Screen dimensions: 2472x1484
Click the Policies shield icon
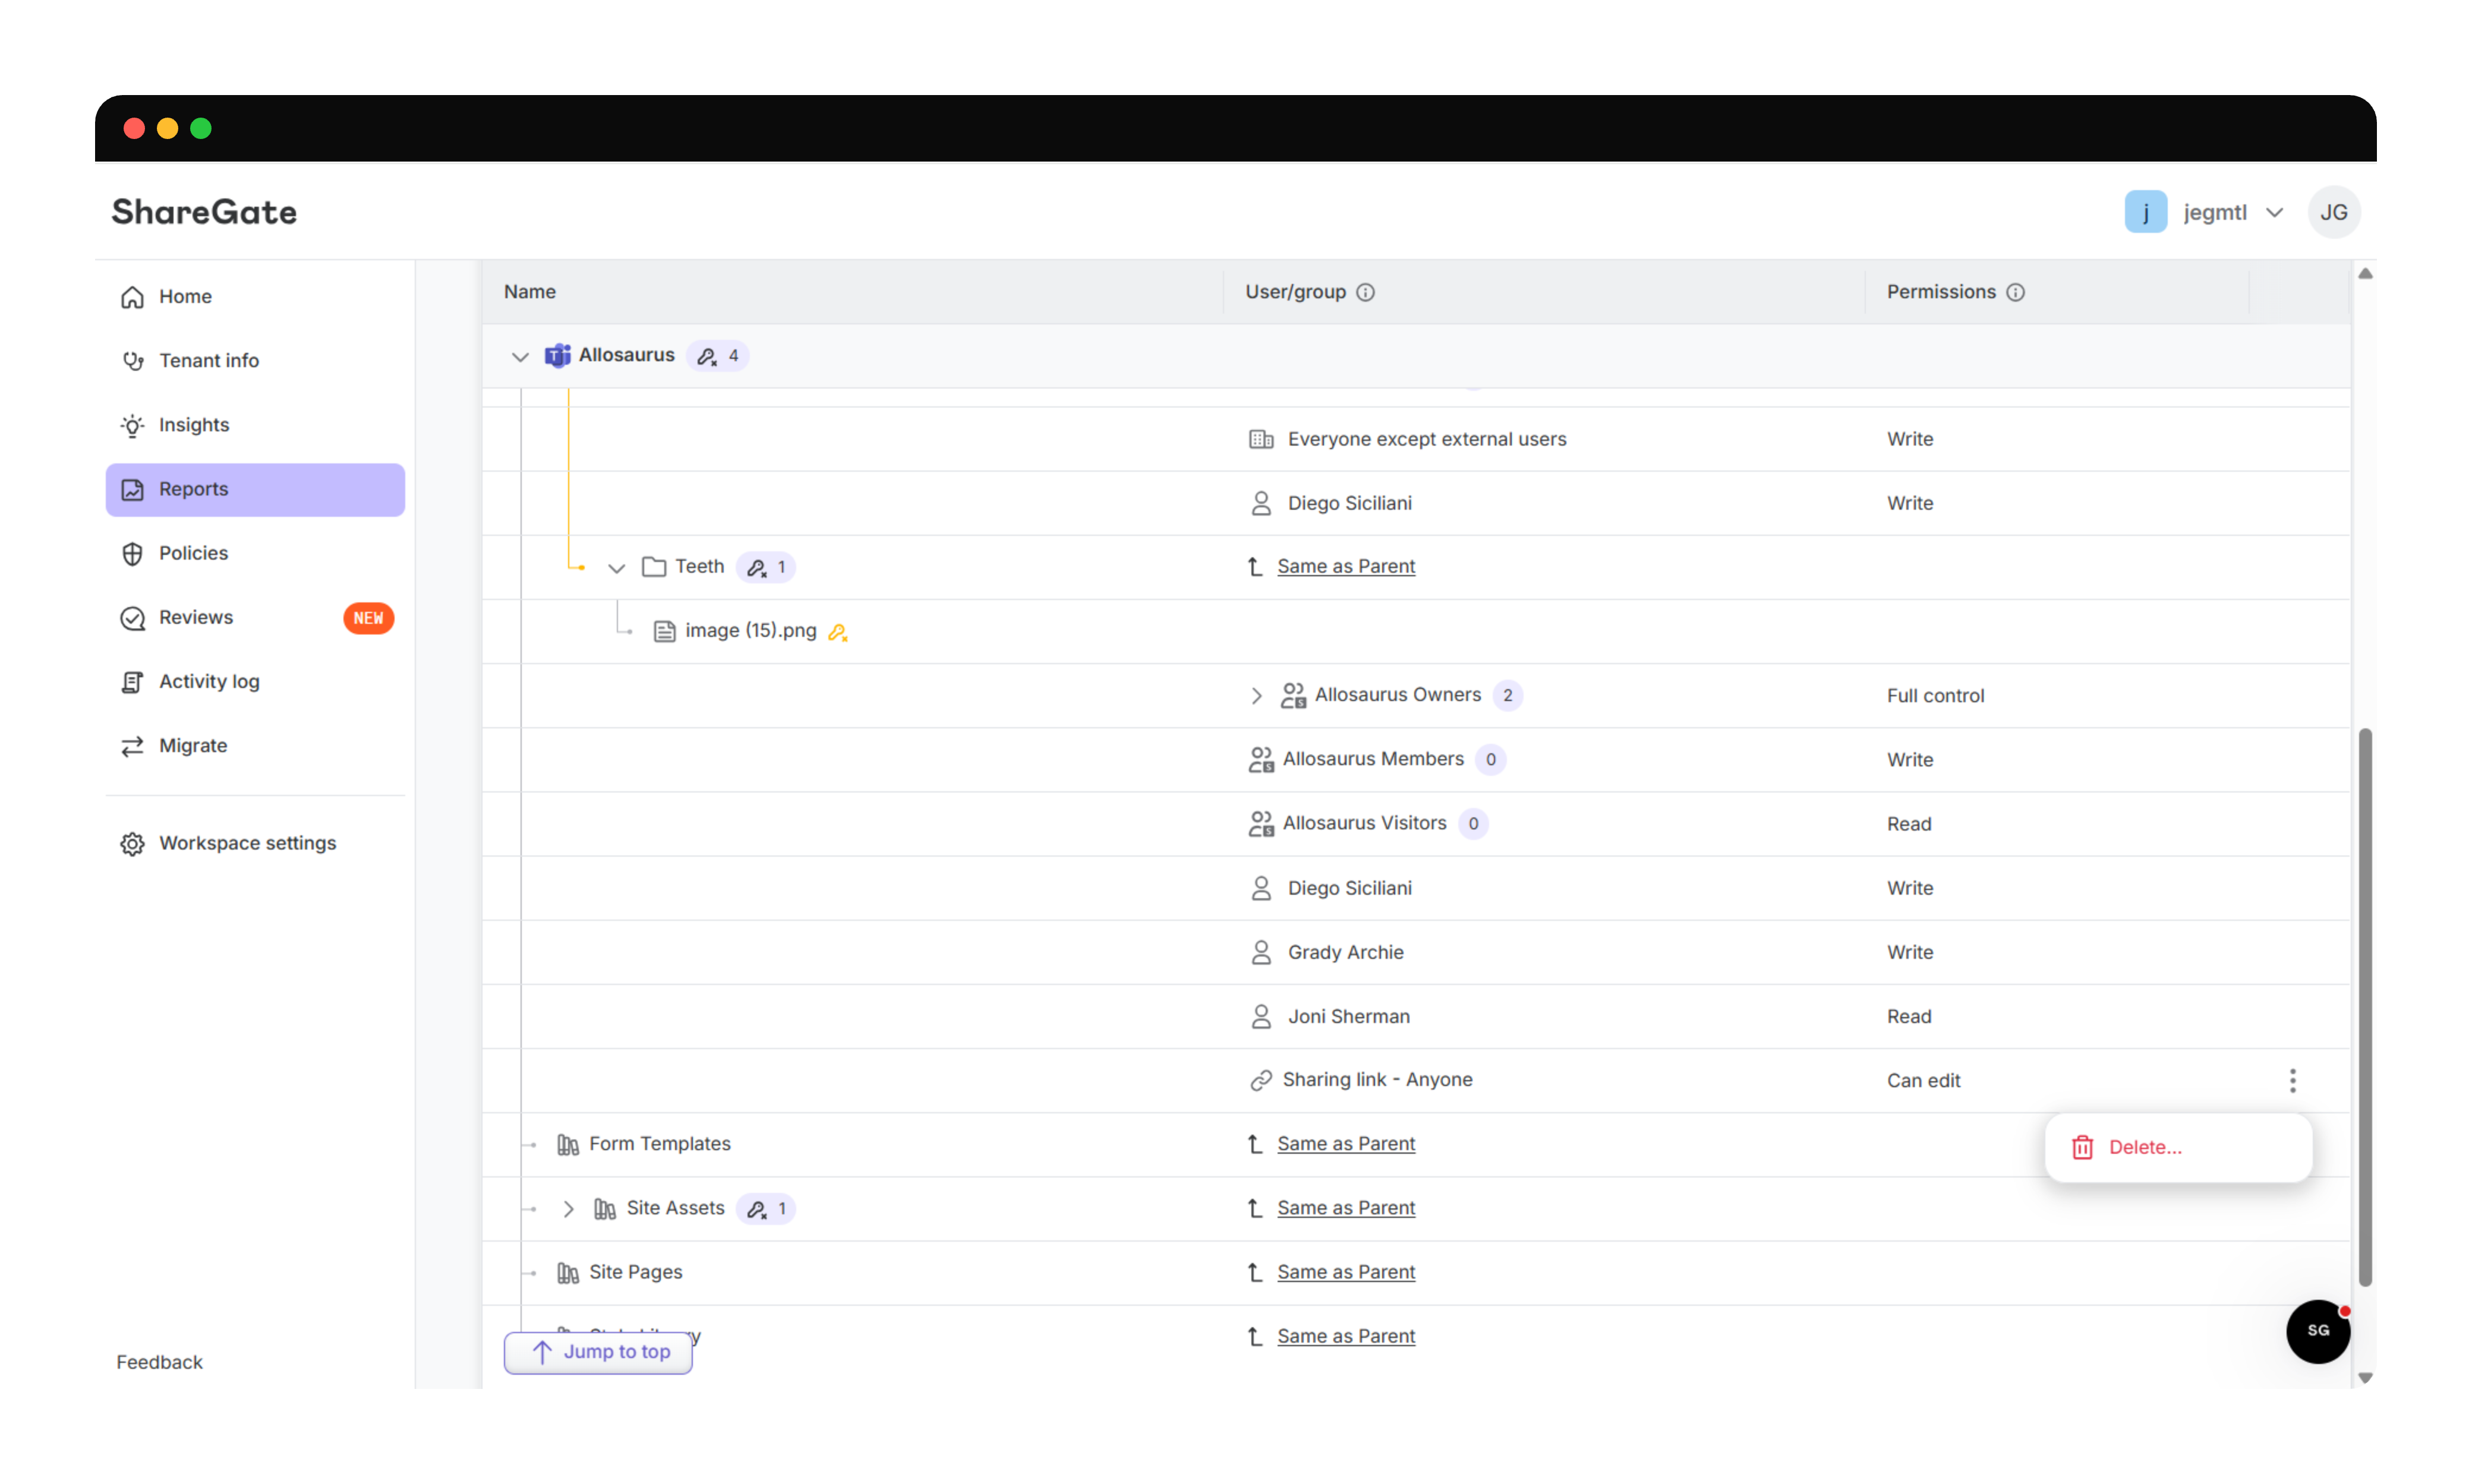[x=132, y=553]
